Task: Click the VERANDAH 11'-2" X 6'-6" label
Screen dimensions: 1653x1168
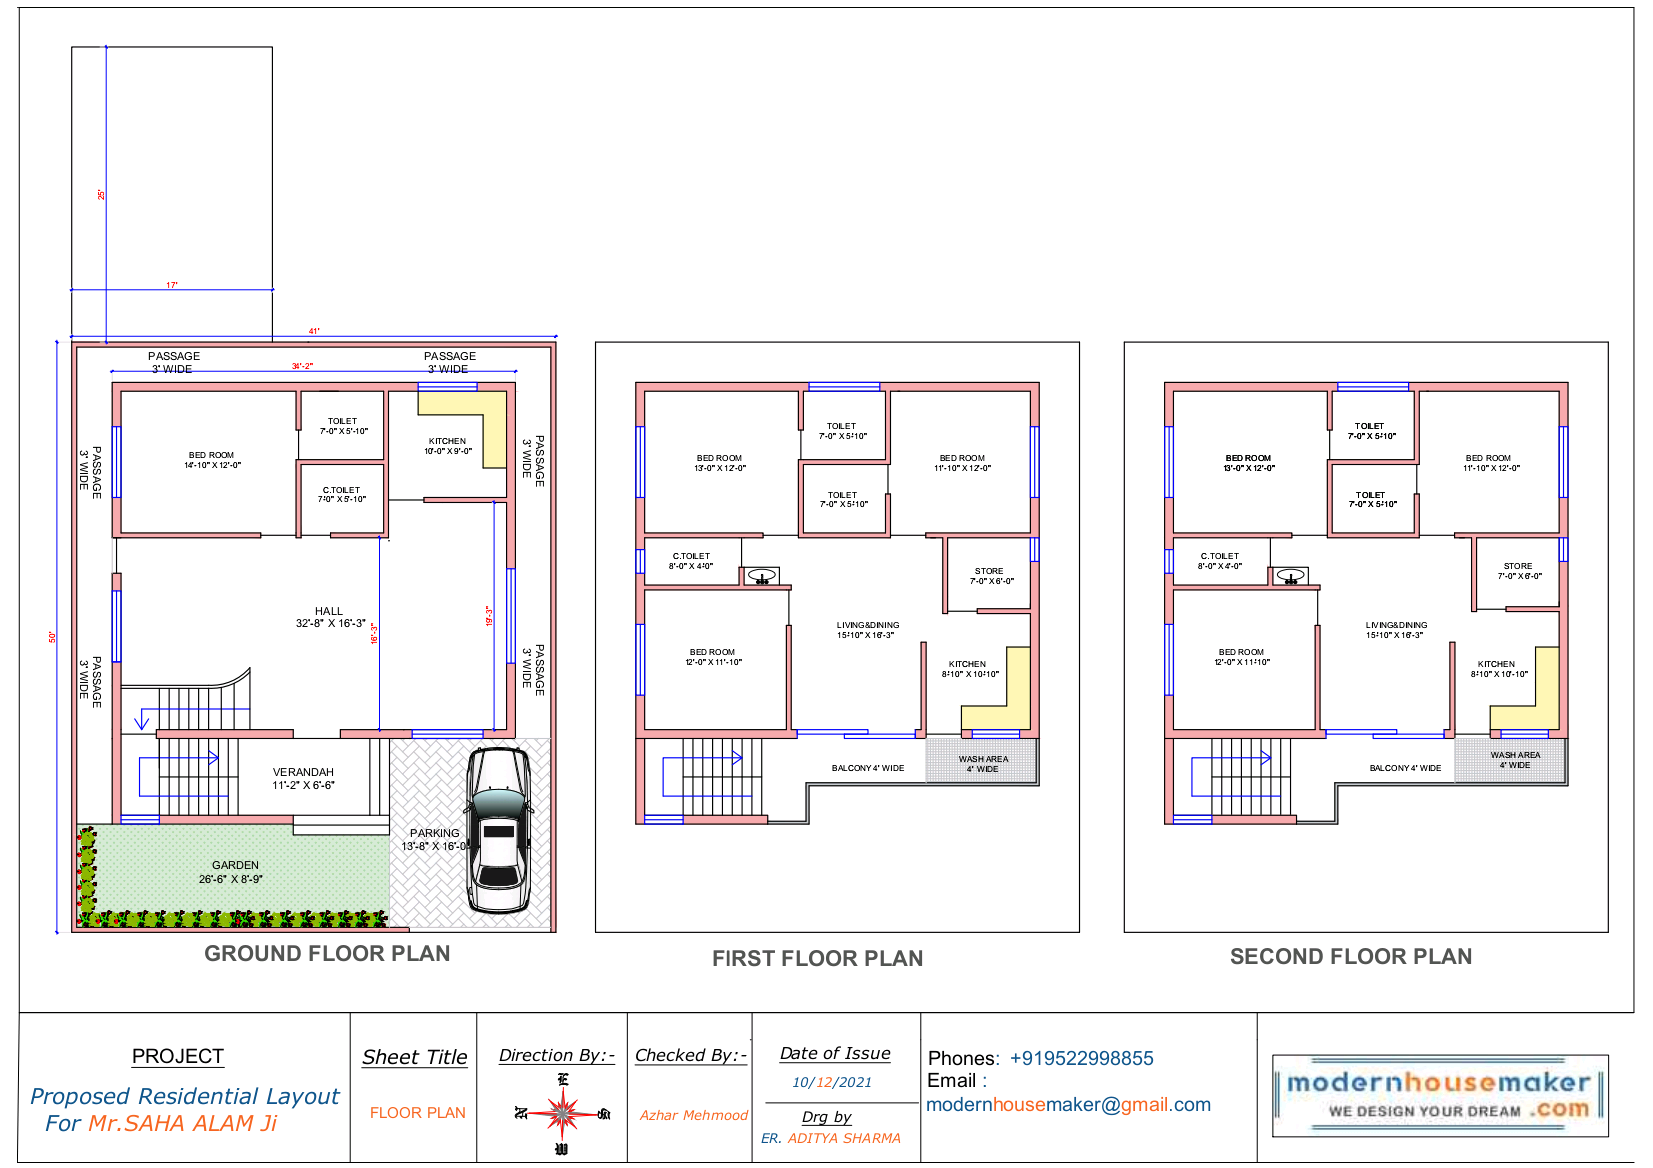Action: point(303,779)
